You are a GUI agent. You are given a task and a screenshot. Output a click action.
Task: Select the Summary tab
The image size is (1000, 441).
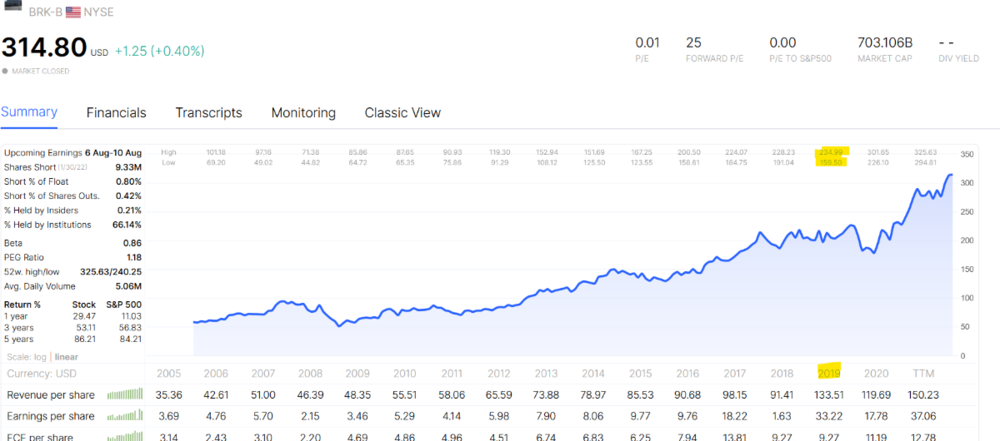click(x=29, y=112)
